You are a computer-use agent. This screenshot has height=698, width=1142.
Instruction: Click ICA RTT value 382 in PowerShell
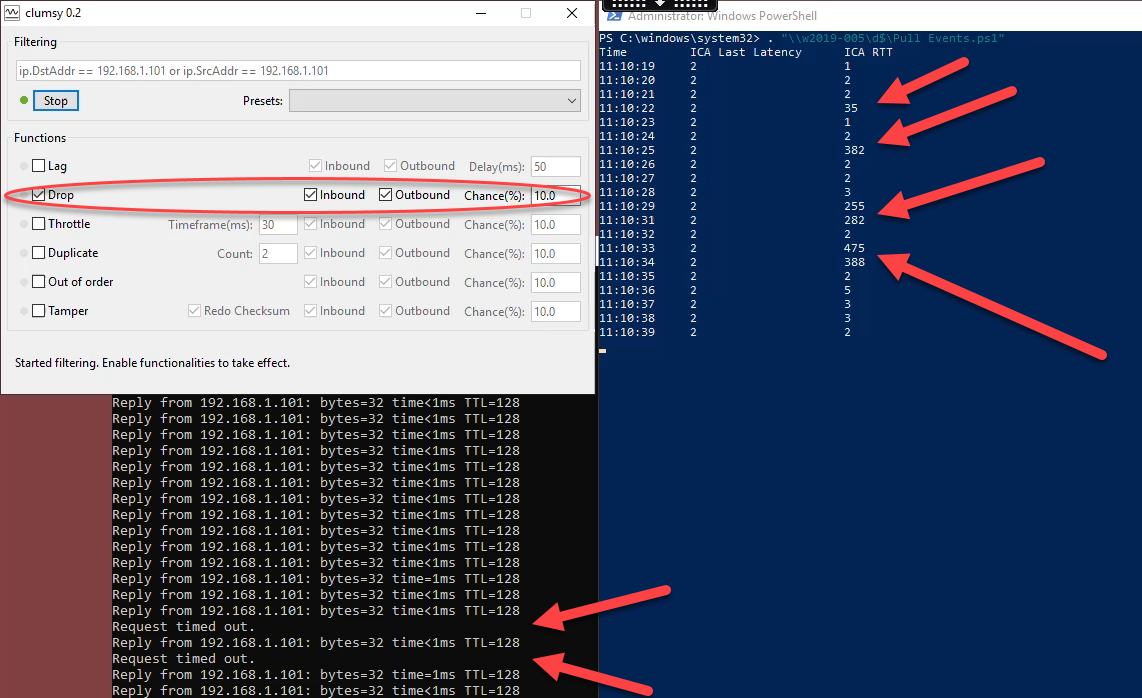click(854, 150)
